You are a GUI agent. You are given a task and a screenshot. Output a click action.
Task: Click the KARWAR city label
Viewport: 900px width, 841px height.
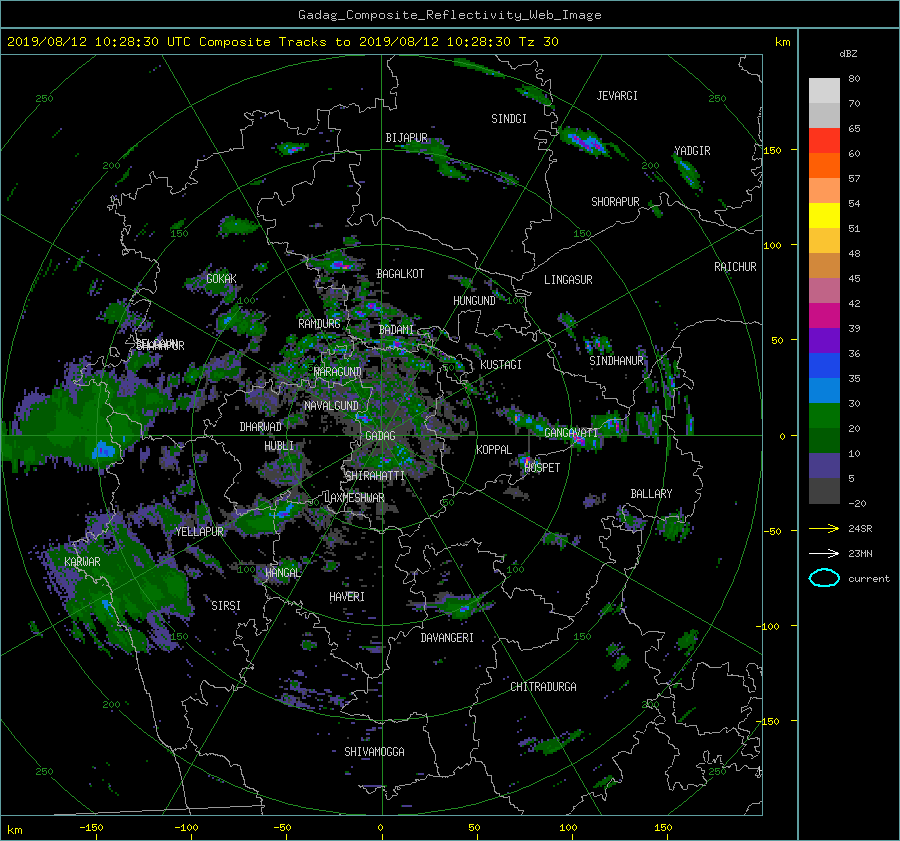point(83,562)
